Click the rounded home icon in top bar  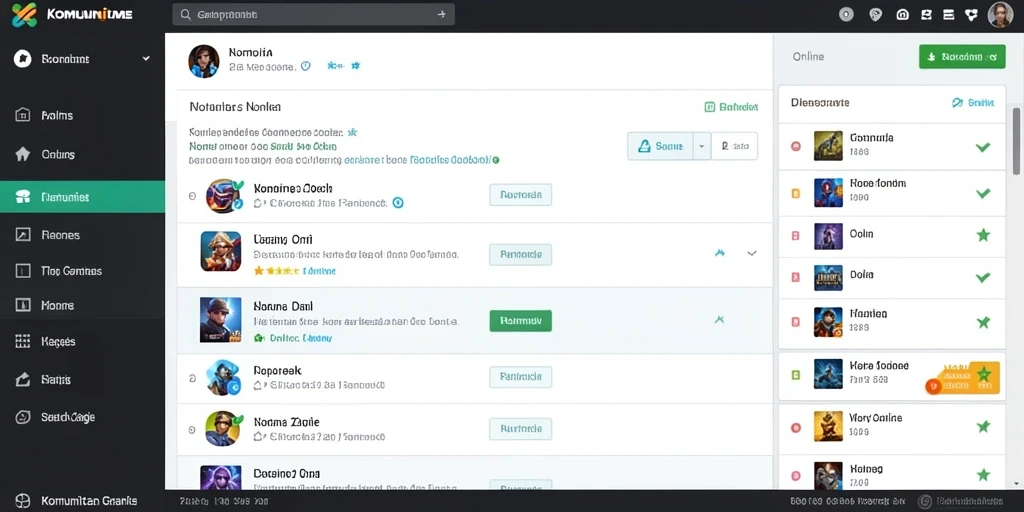903,14
